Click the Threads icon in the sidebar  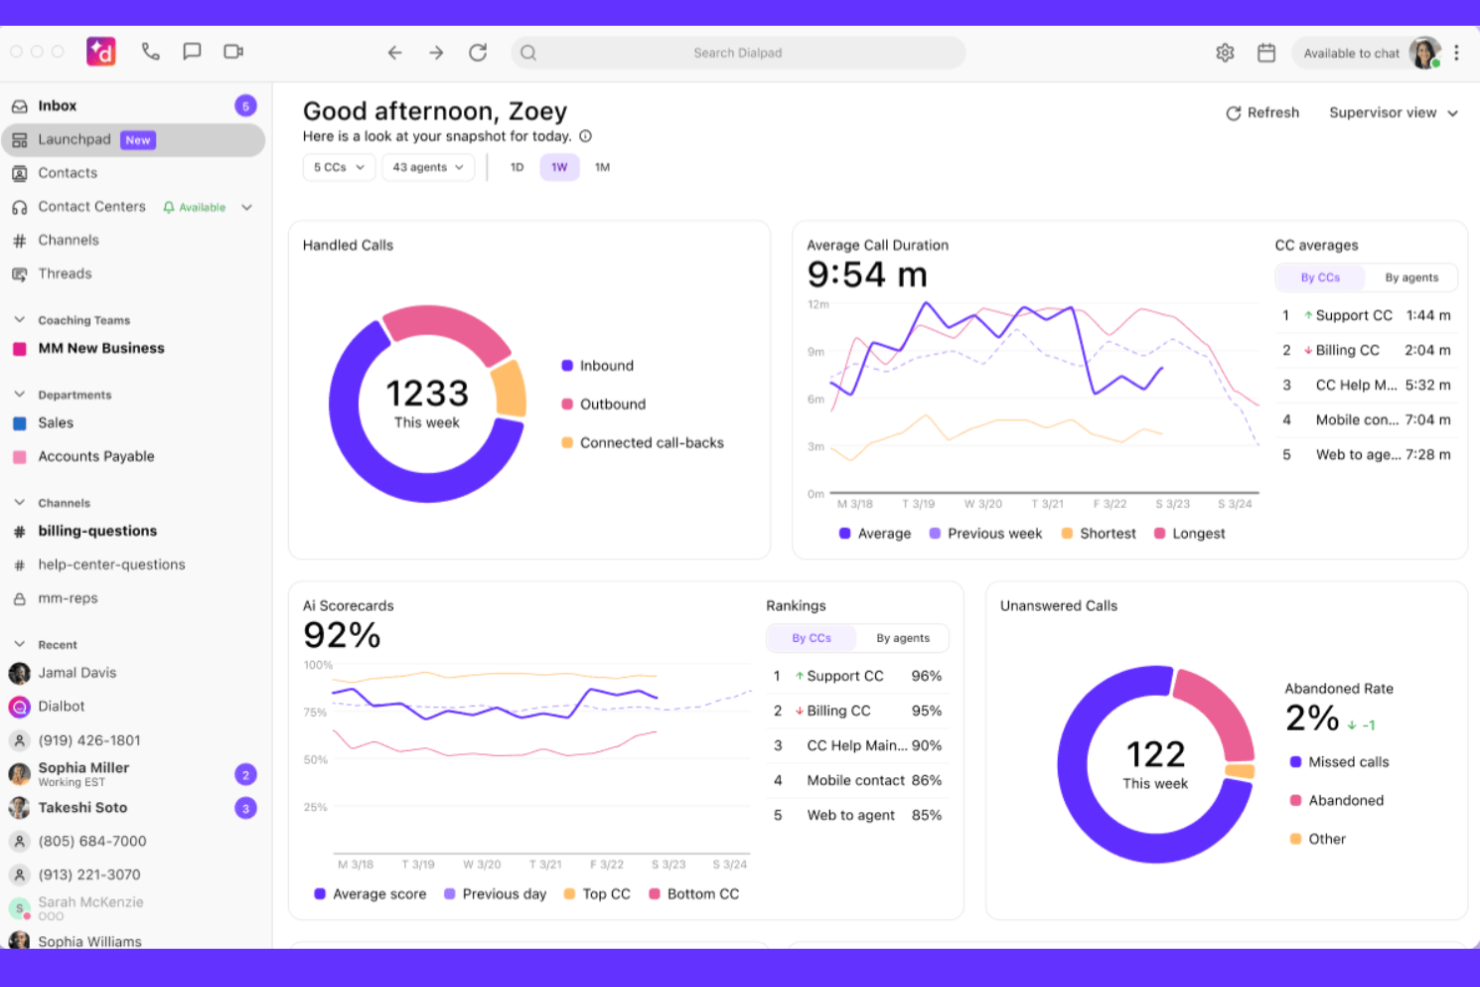(x=20, y=273)
